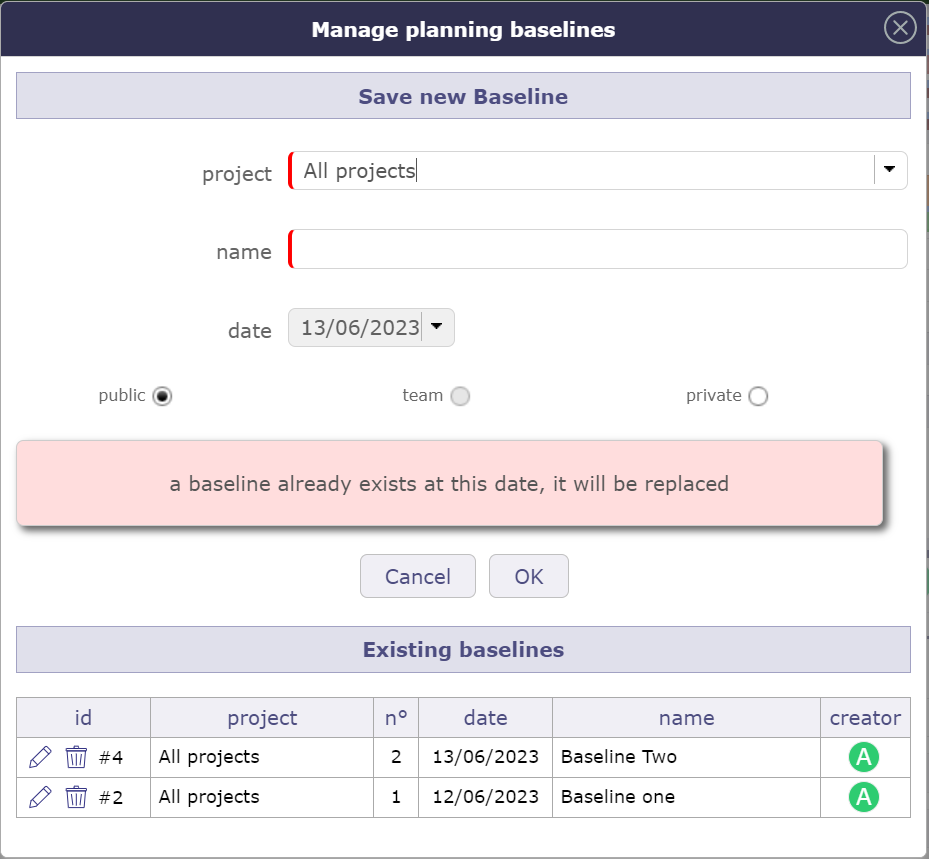
Task: Click the 'date' column header
Action: click(x=485, y=718)
